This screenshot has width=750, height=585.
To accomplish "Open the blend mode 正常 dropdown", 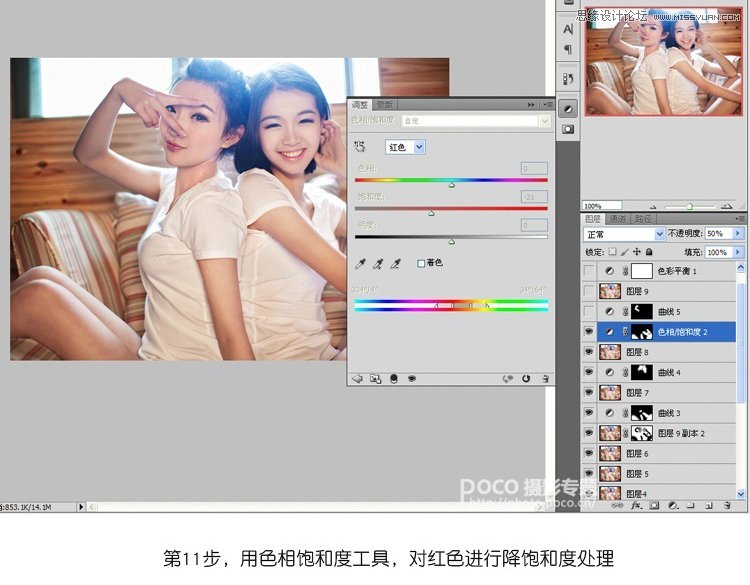I will (x=626, y=234).
